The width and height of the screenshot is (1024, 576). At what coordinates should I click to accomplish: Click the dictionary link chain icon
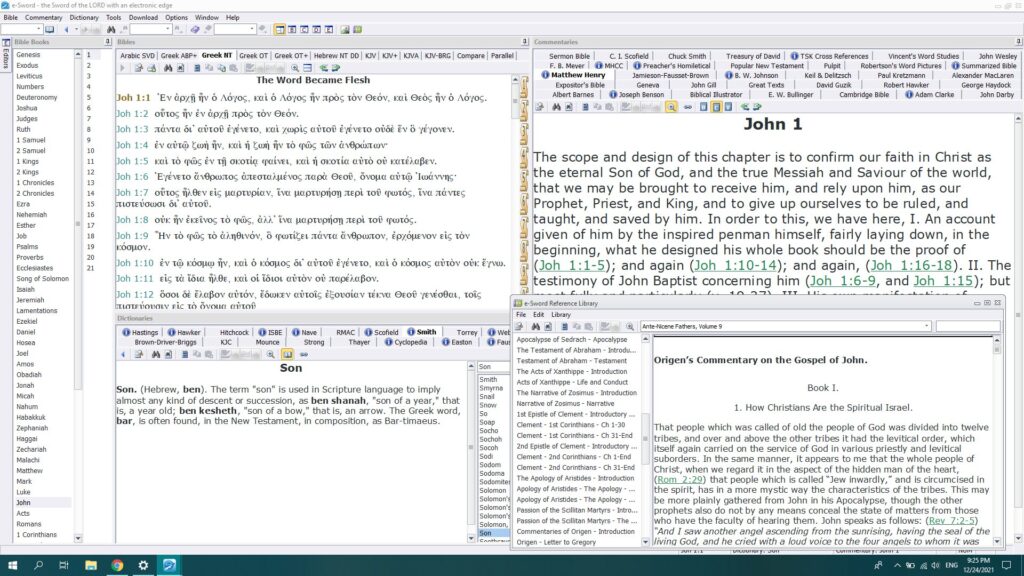tap(304, 354)
